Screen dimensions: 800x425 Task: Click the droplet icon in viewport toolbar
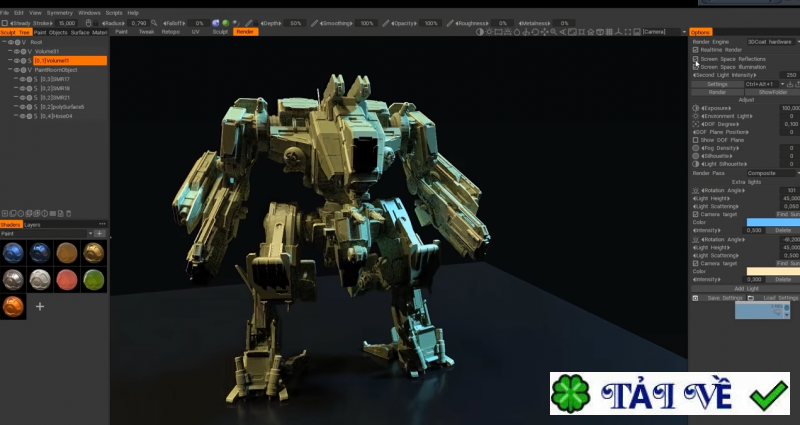(x=517, y=32)
